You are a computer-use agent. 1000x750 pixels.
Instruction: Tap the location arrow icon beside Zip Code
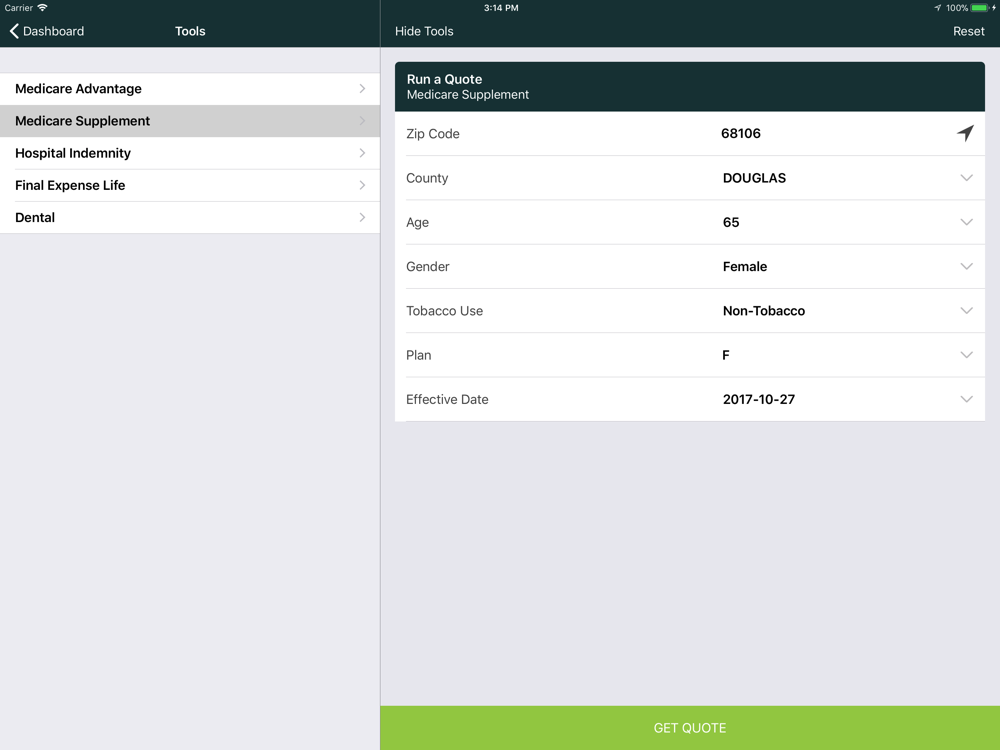pyautogui.click(x=965, y=133)
